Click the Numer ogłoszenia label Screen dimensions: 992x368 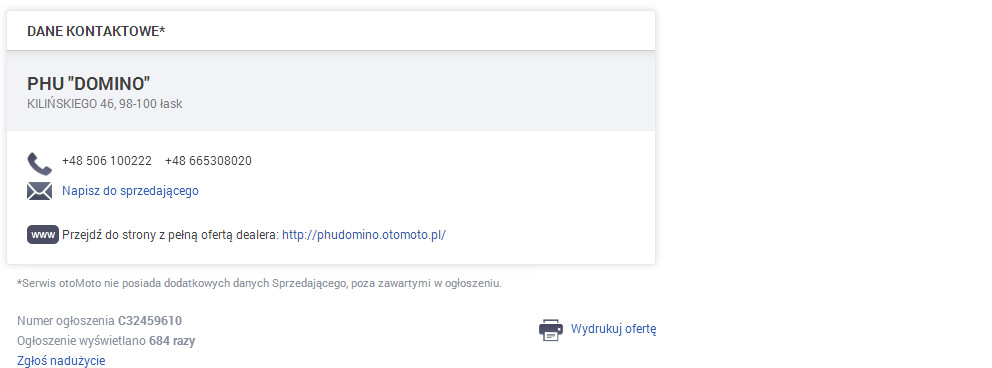pyautogui.click(x=66, y=321)
